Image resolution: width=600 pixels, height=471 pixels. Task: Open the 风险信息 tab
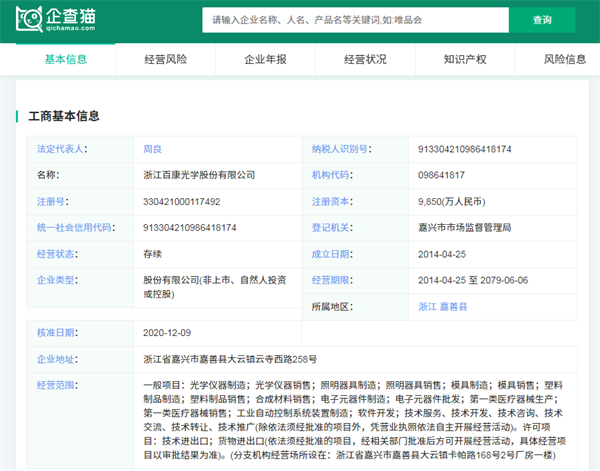coord(565,59)
